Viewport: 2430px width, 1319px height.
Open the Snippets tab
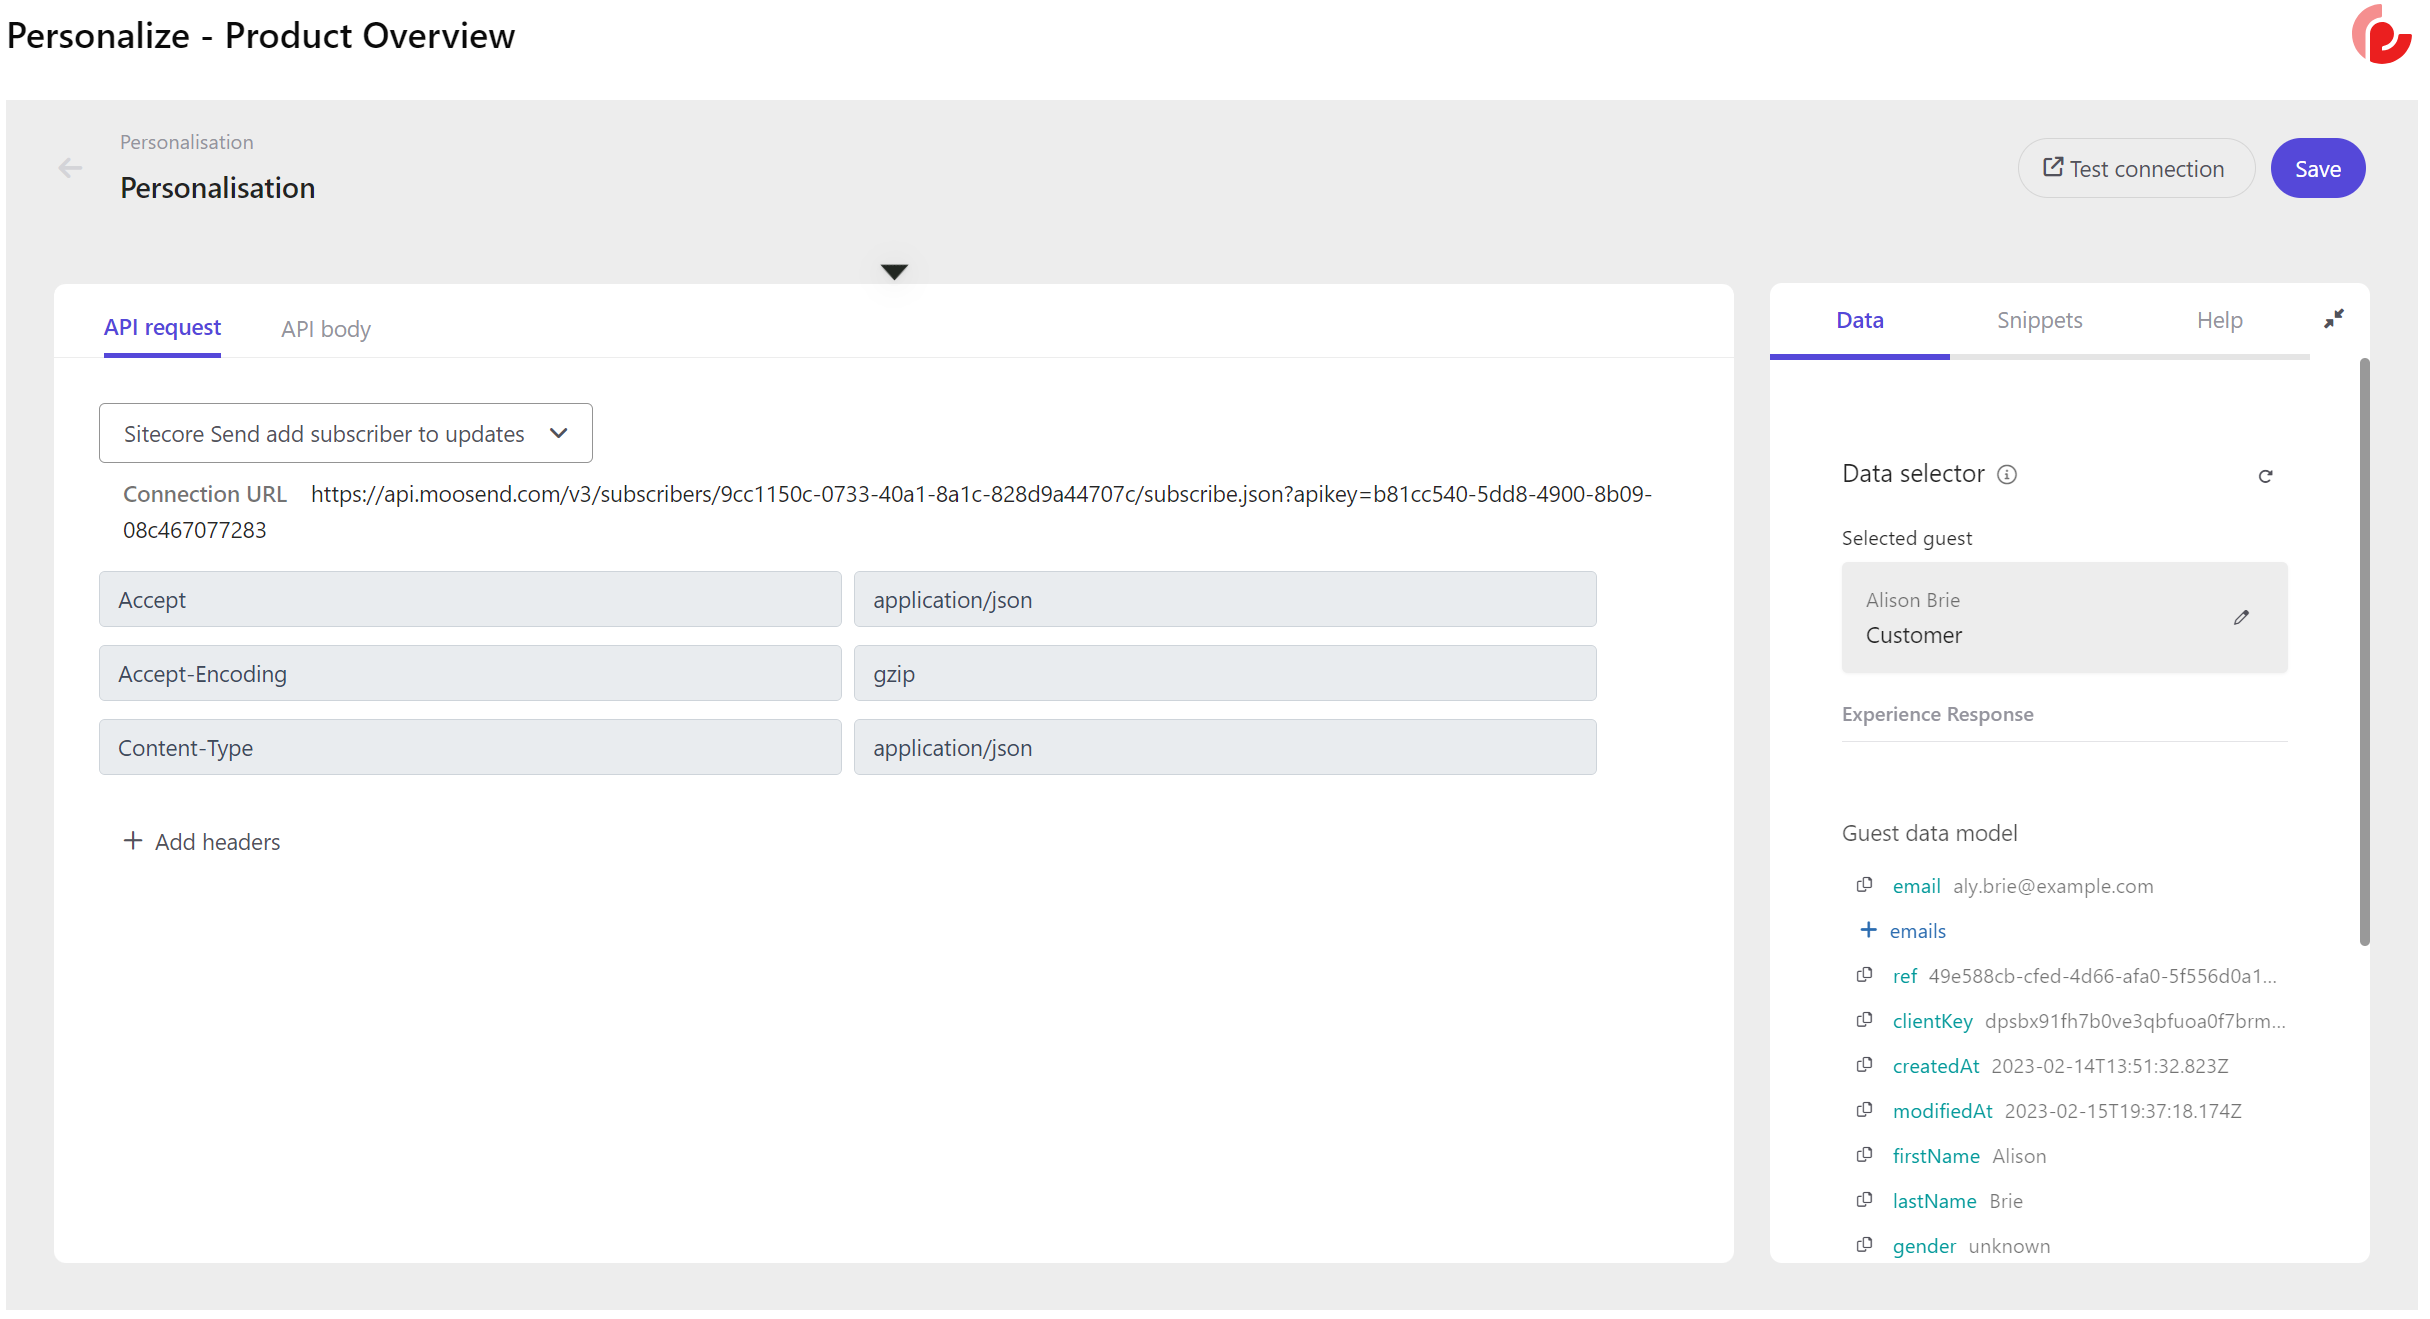[x=2039, y=321]
